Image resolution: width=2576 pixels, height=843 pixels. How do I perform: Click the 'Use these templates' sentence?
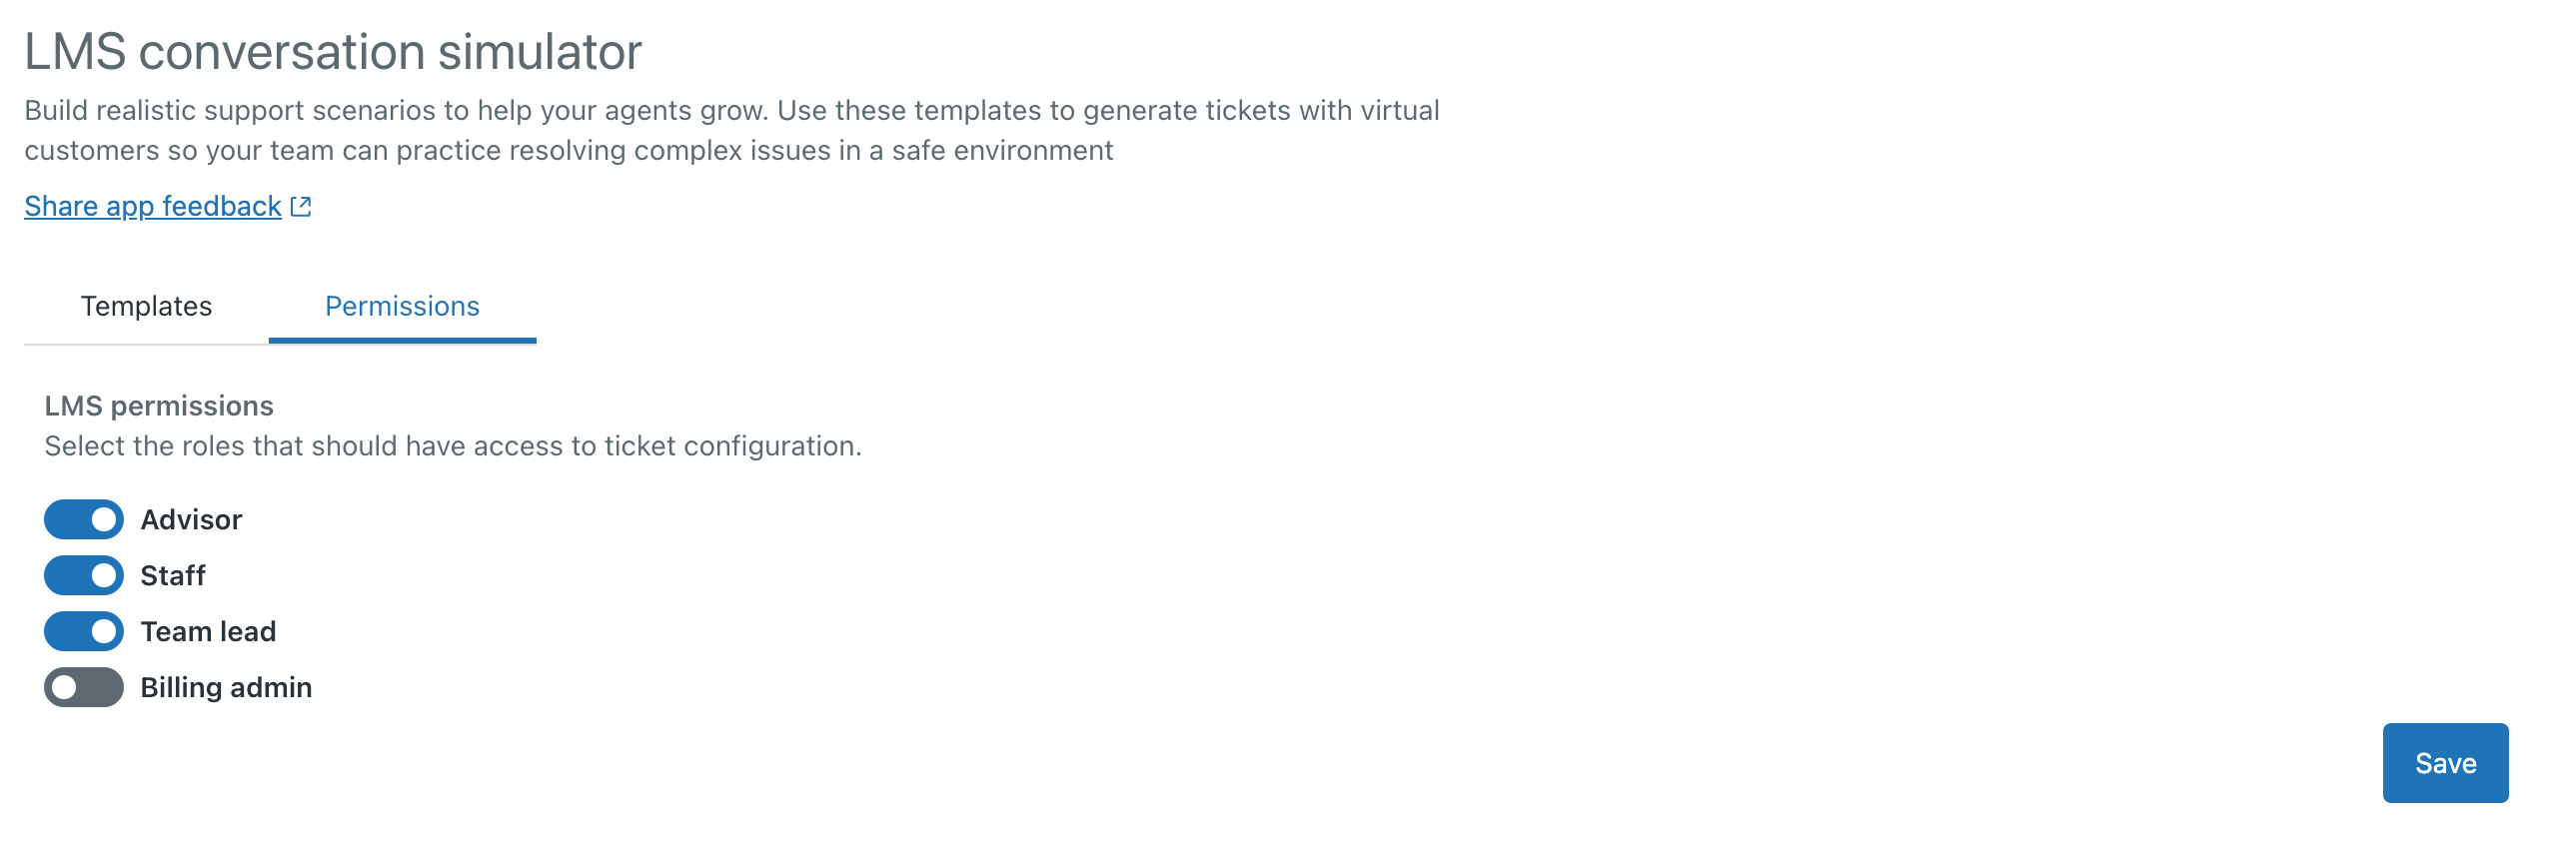(1100, 110)
